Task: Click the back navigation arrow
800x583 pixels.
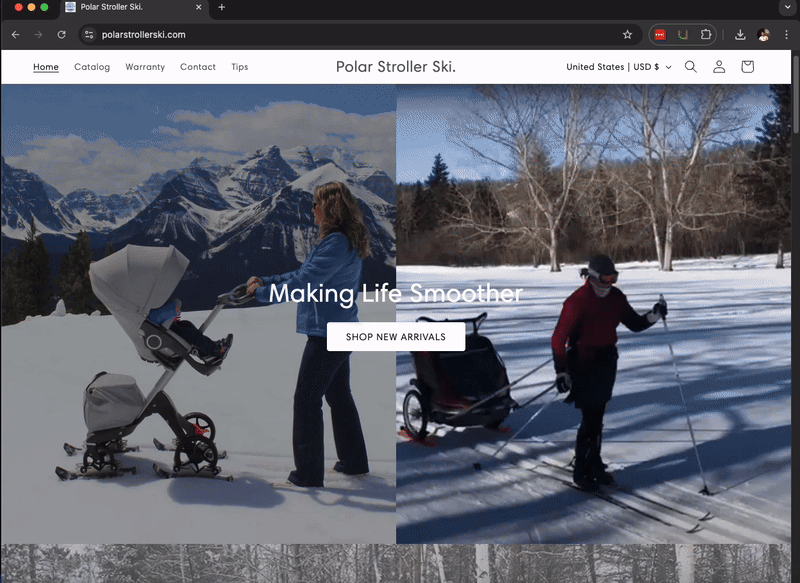Action: (15, 33)
